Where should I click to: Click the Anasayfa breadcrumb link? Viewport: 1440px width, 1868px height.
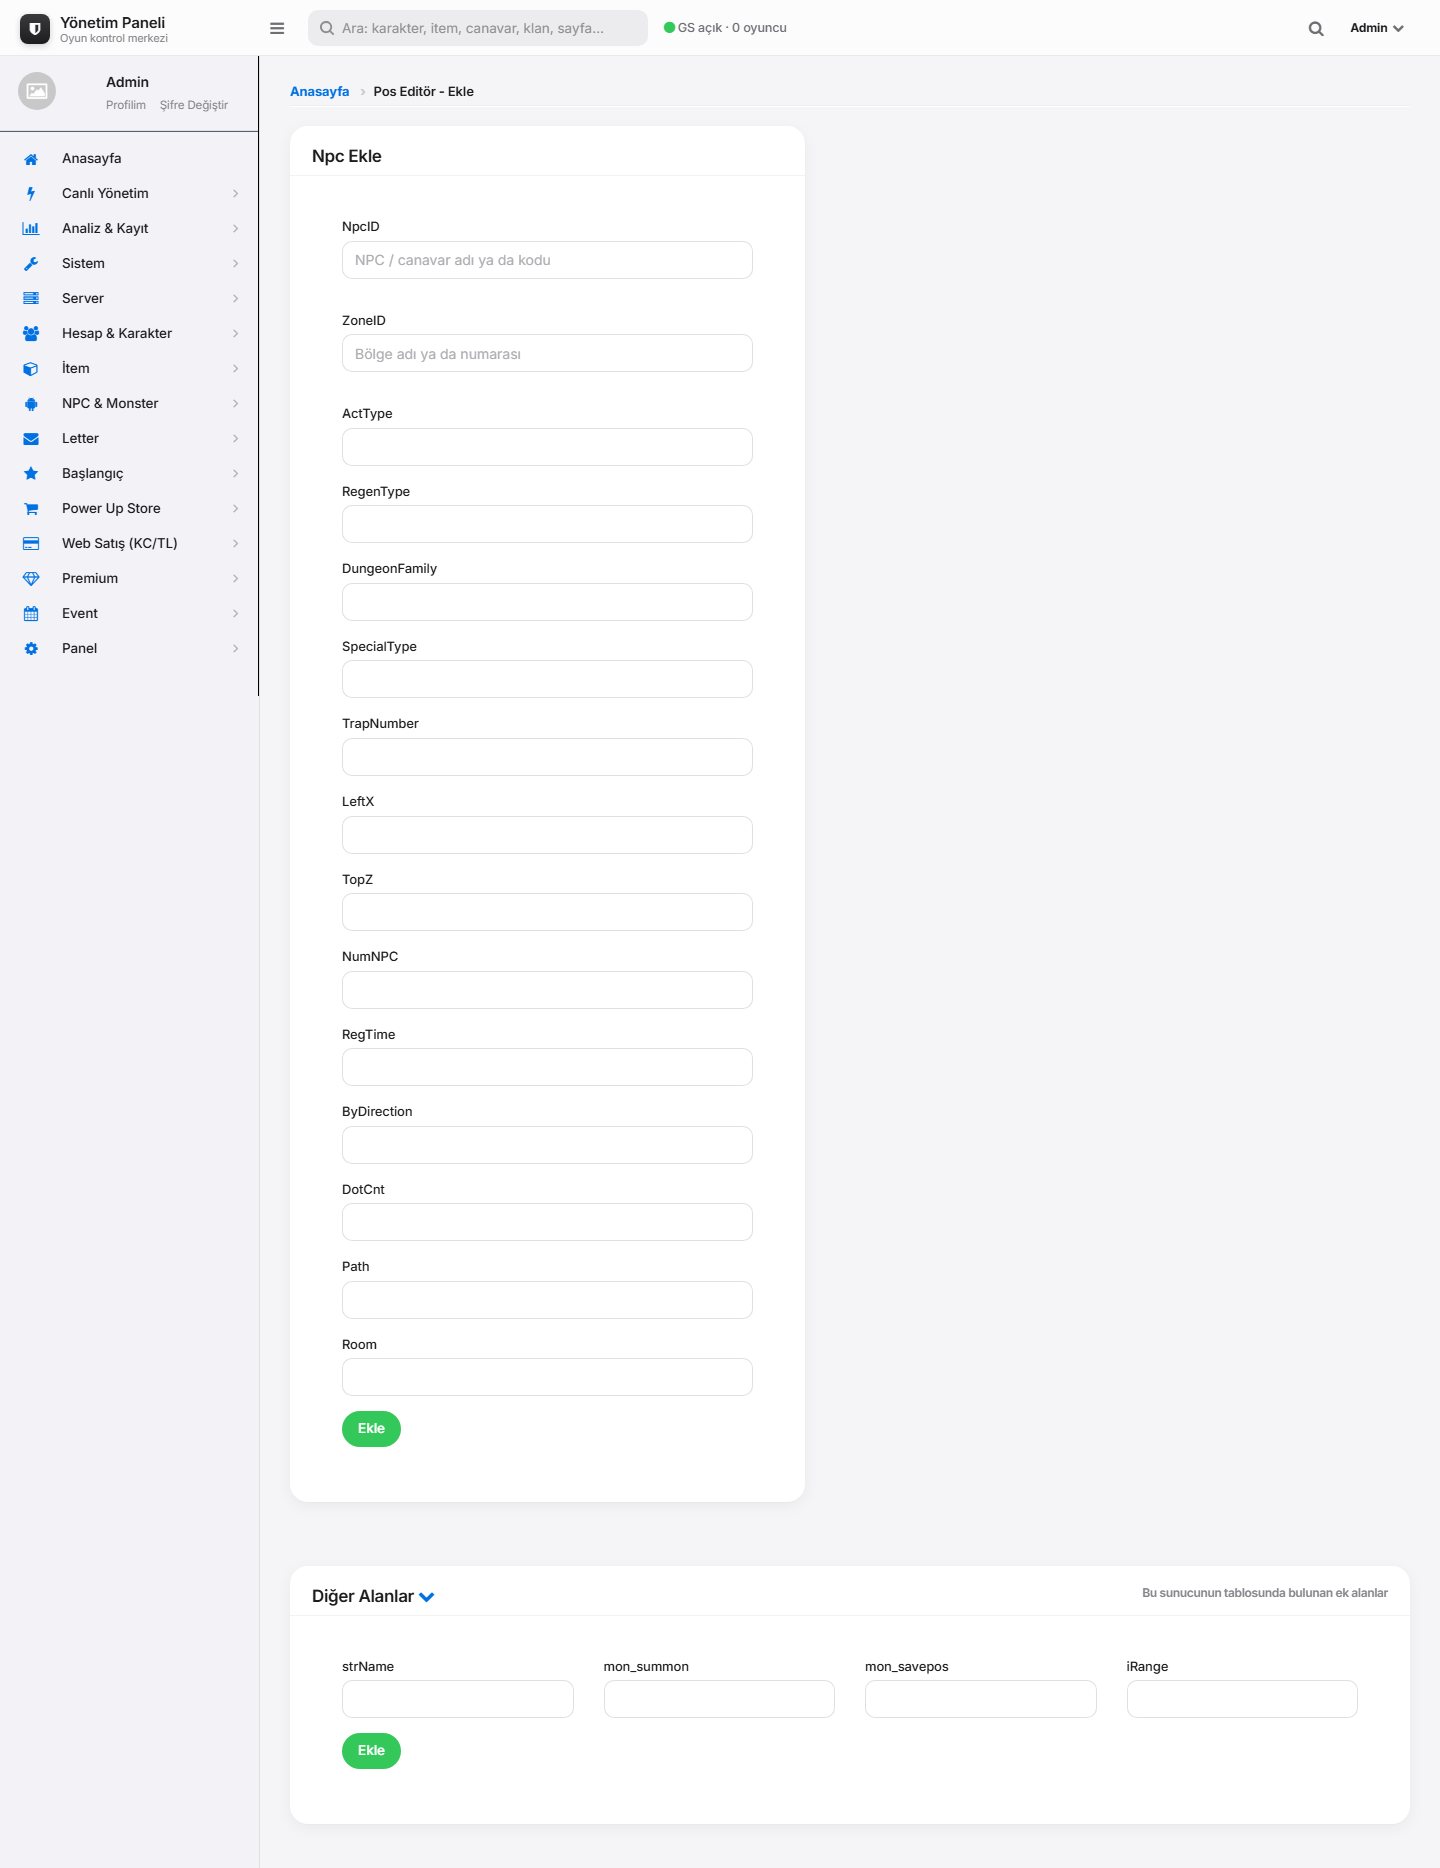click(x=319, y=92)
